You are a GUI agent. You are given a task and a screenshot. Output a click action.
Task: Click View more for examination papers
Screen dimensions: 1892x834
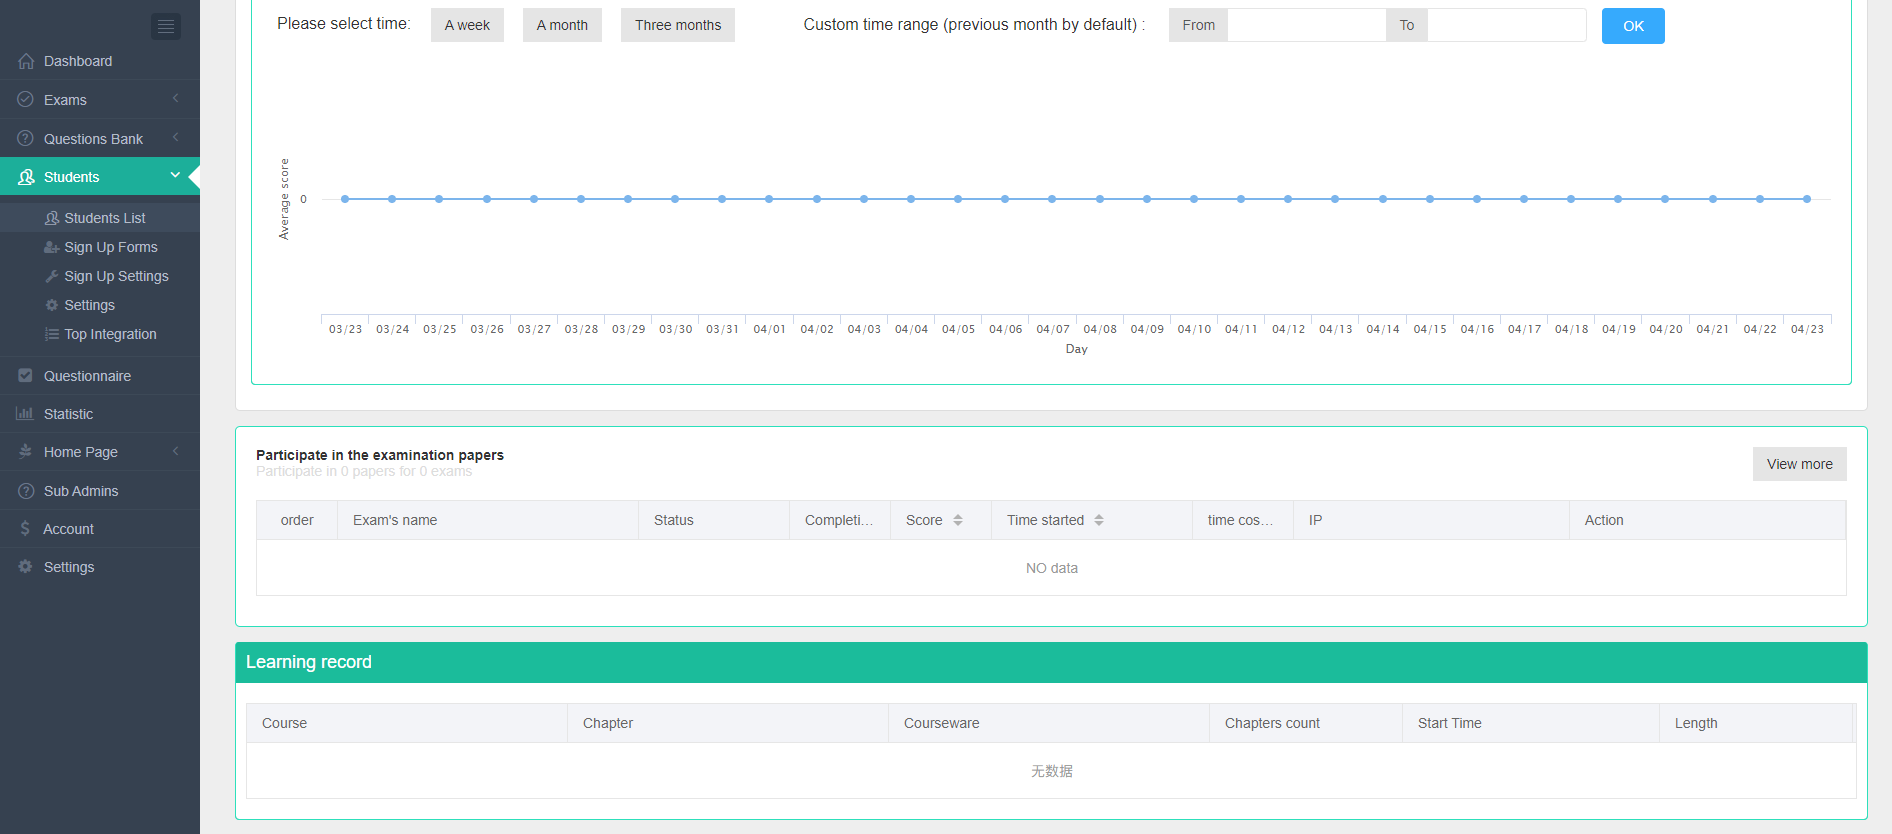point(1800,464)
